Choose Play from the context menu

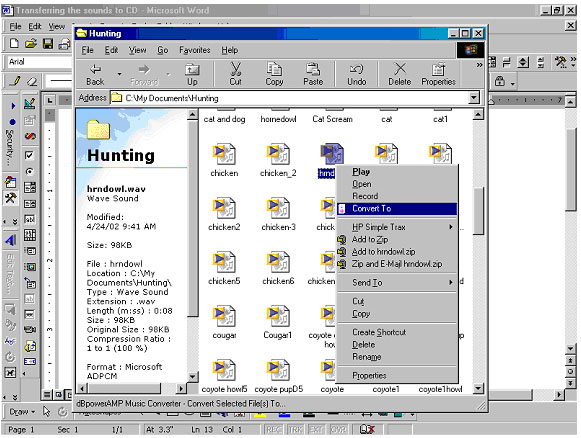397,172
